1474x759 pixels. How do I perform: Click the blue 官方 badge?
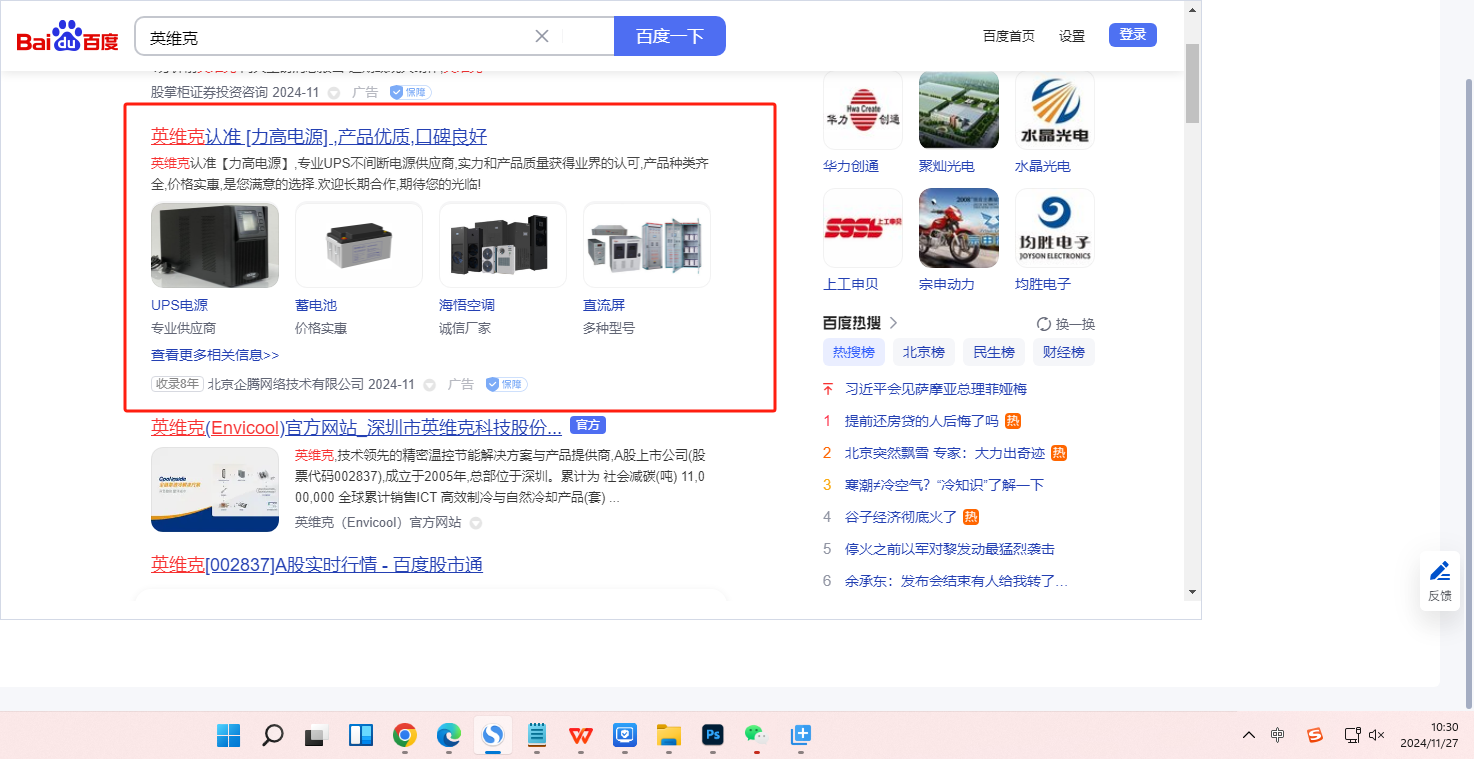click(588, 425)
